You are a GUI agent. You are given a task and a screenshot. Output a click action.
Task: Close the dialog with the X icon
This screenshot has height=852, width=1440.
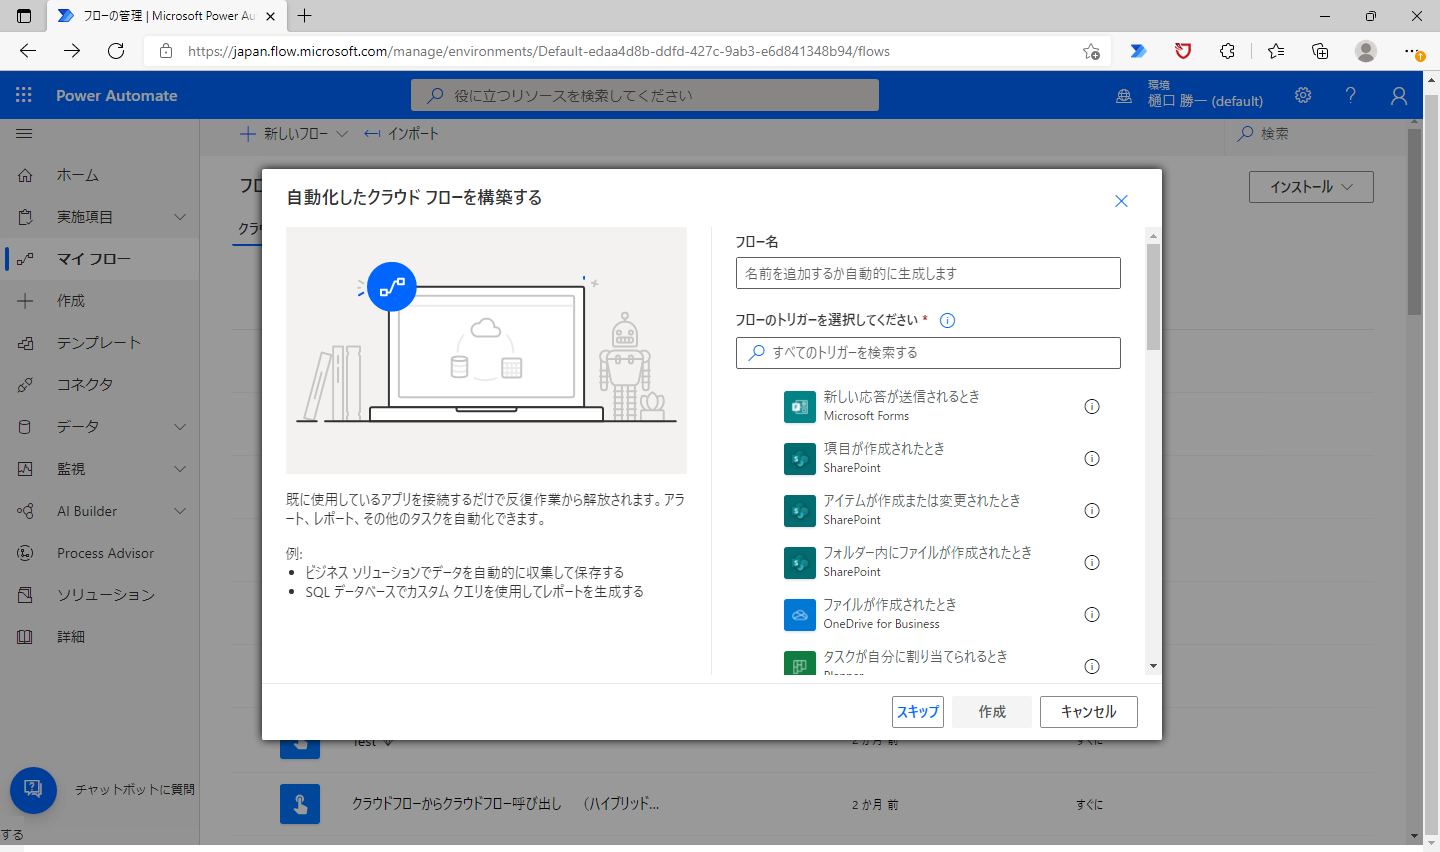coord(1121,201)
